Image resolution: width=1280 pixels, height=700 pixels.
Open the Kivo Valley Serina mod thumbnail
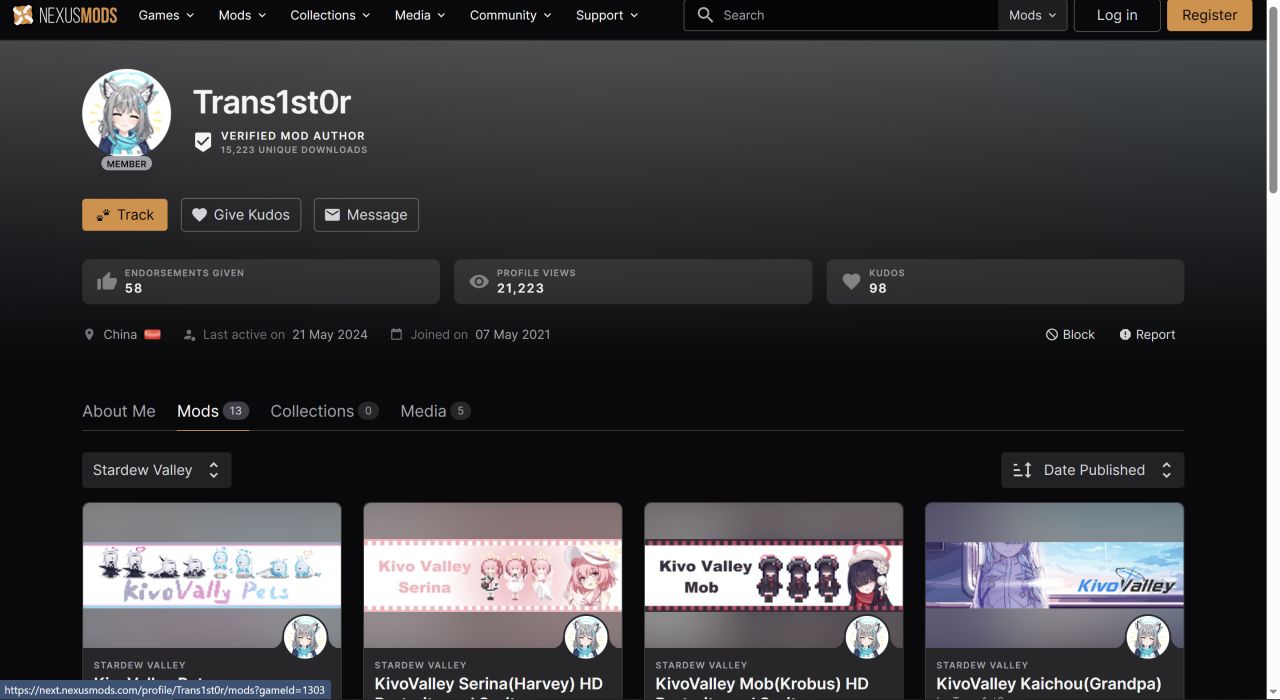tap(493, 575)
